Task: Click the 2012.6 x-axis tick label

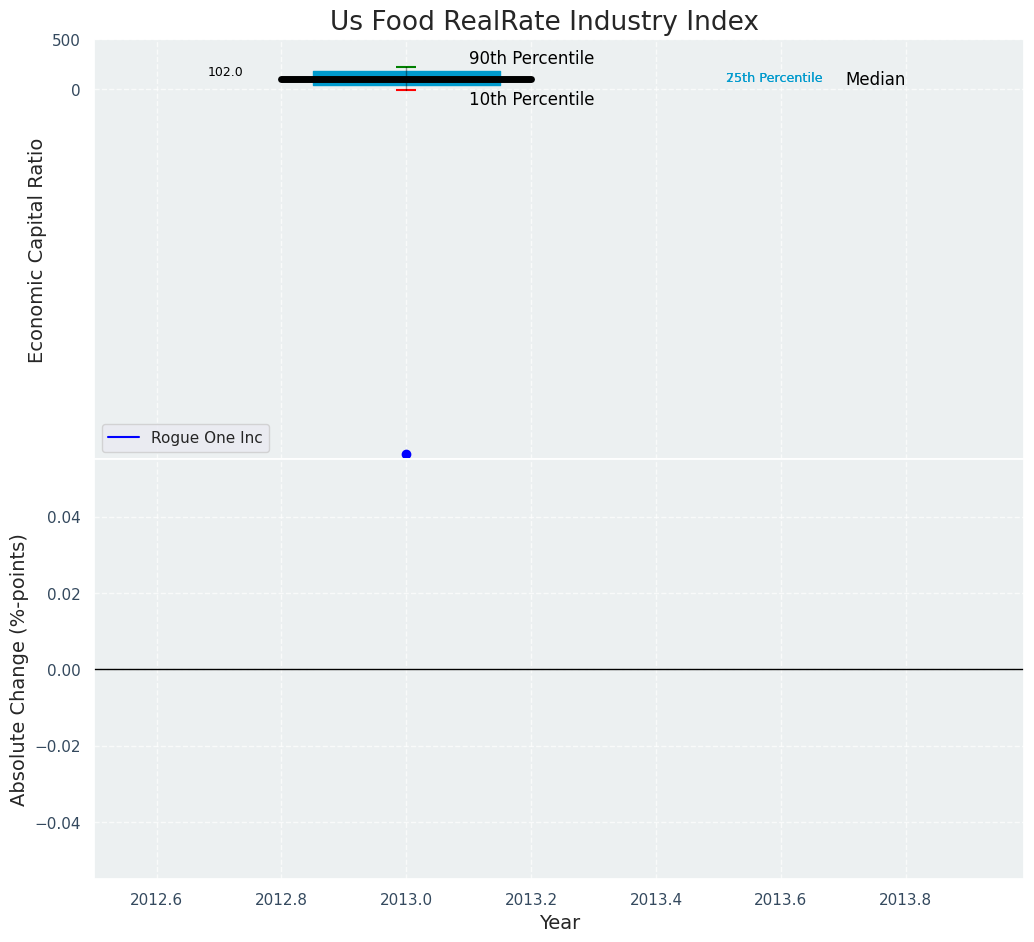Action: pyautogui.click(x=157, y=899)
